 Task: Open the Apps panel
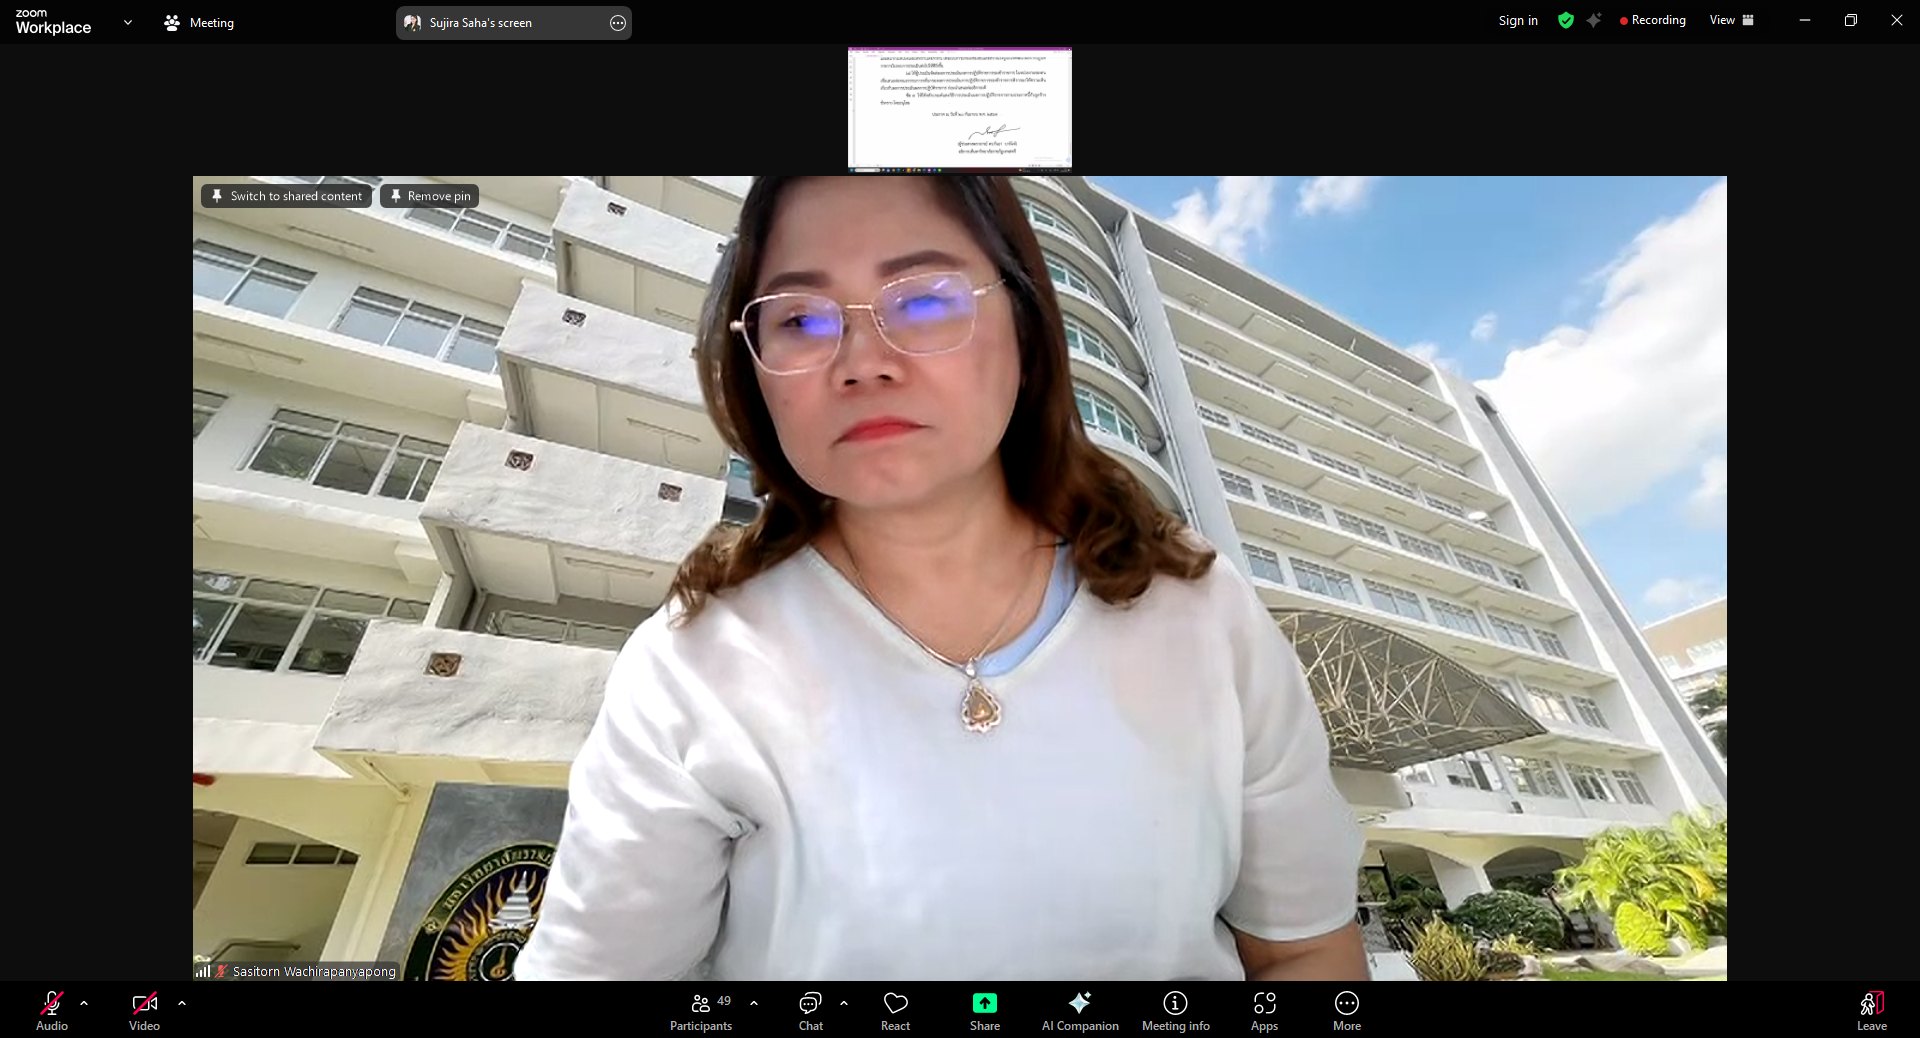click(x=1264, y=1010)
